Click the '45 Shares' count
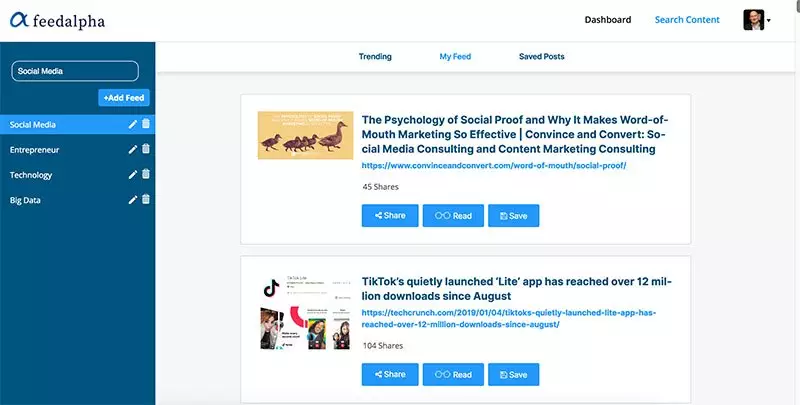 [381, 187]
